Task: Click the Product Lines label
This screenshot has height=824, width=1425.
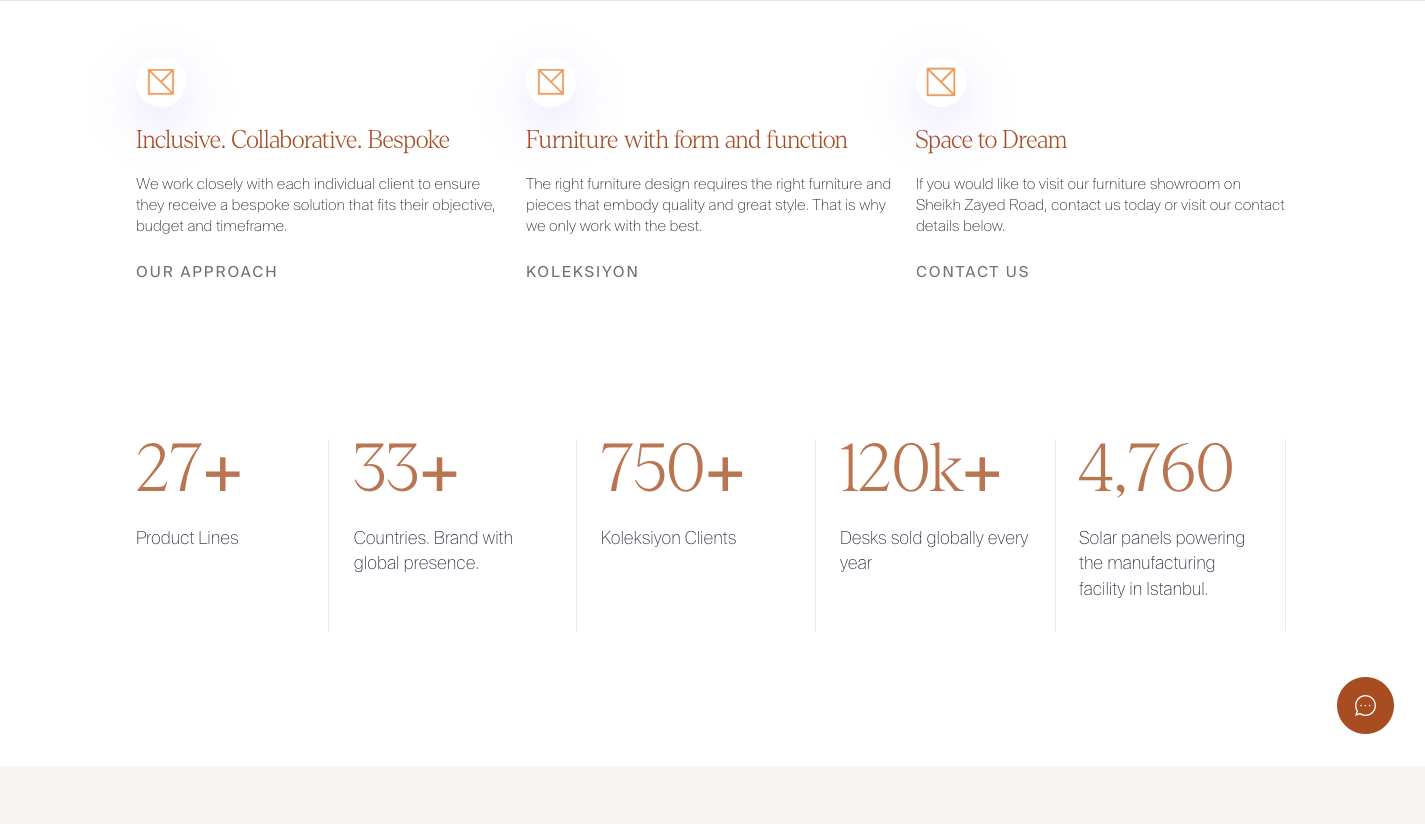Action: [x=187, y=538]
